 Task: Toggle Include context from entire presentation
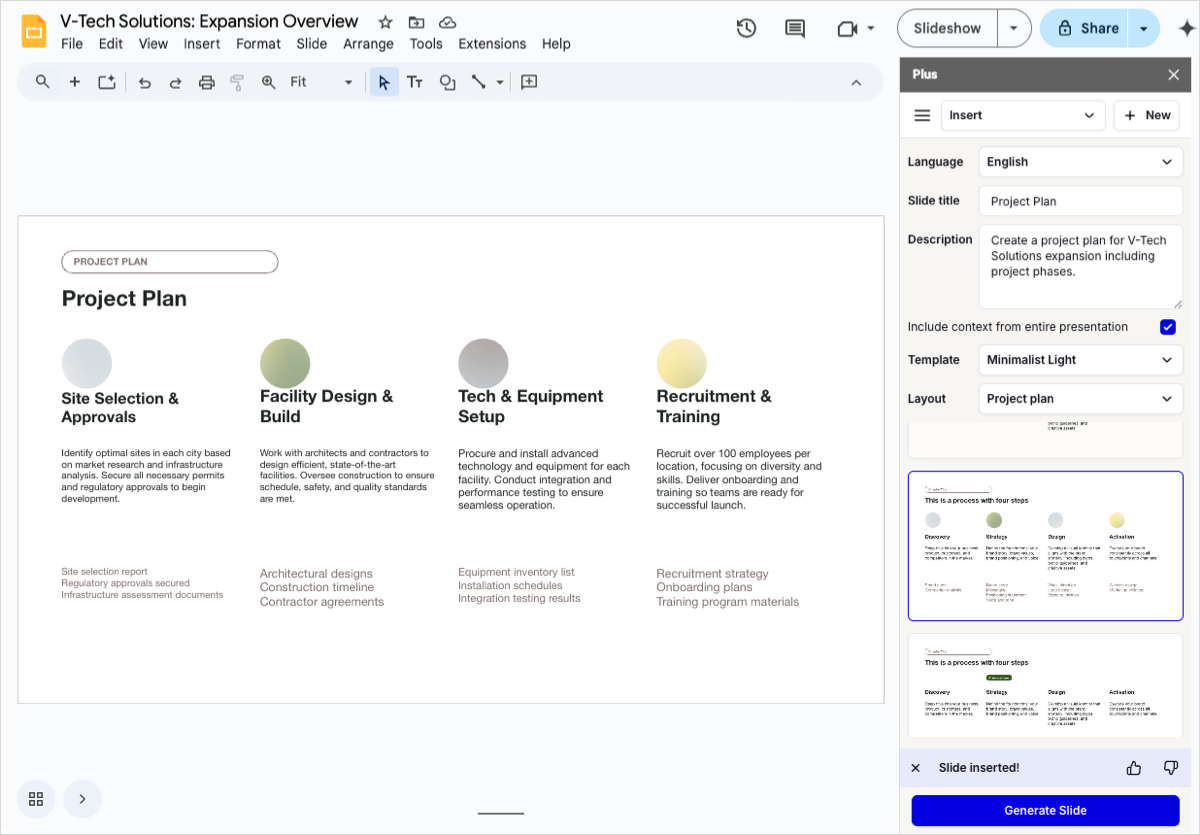[1168, 327]
